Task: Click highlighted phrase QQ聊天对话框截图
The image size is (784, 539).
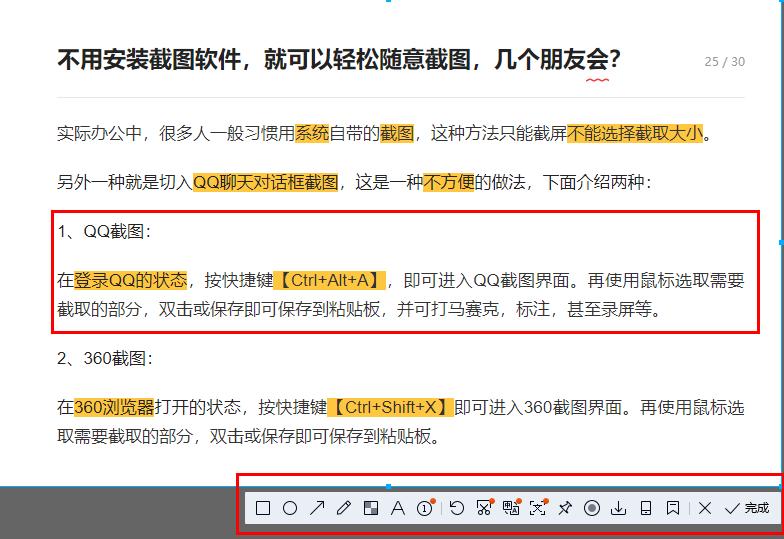Action: point(266,182)
